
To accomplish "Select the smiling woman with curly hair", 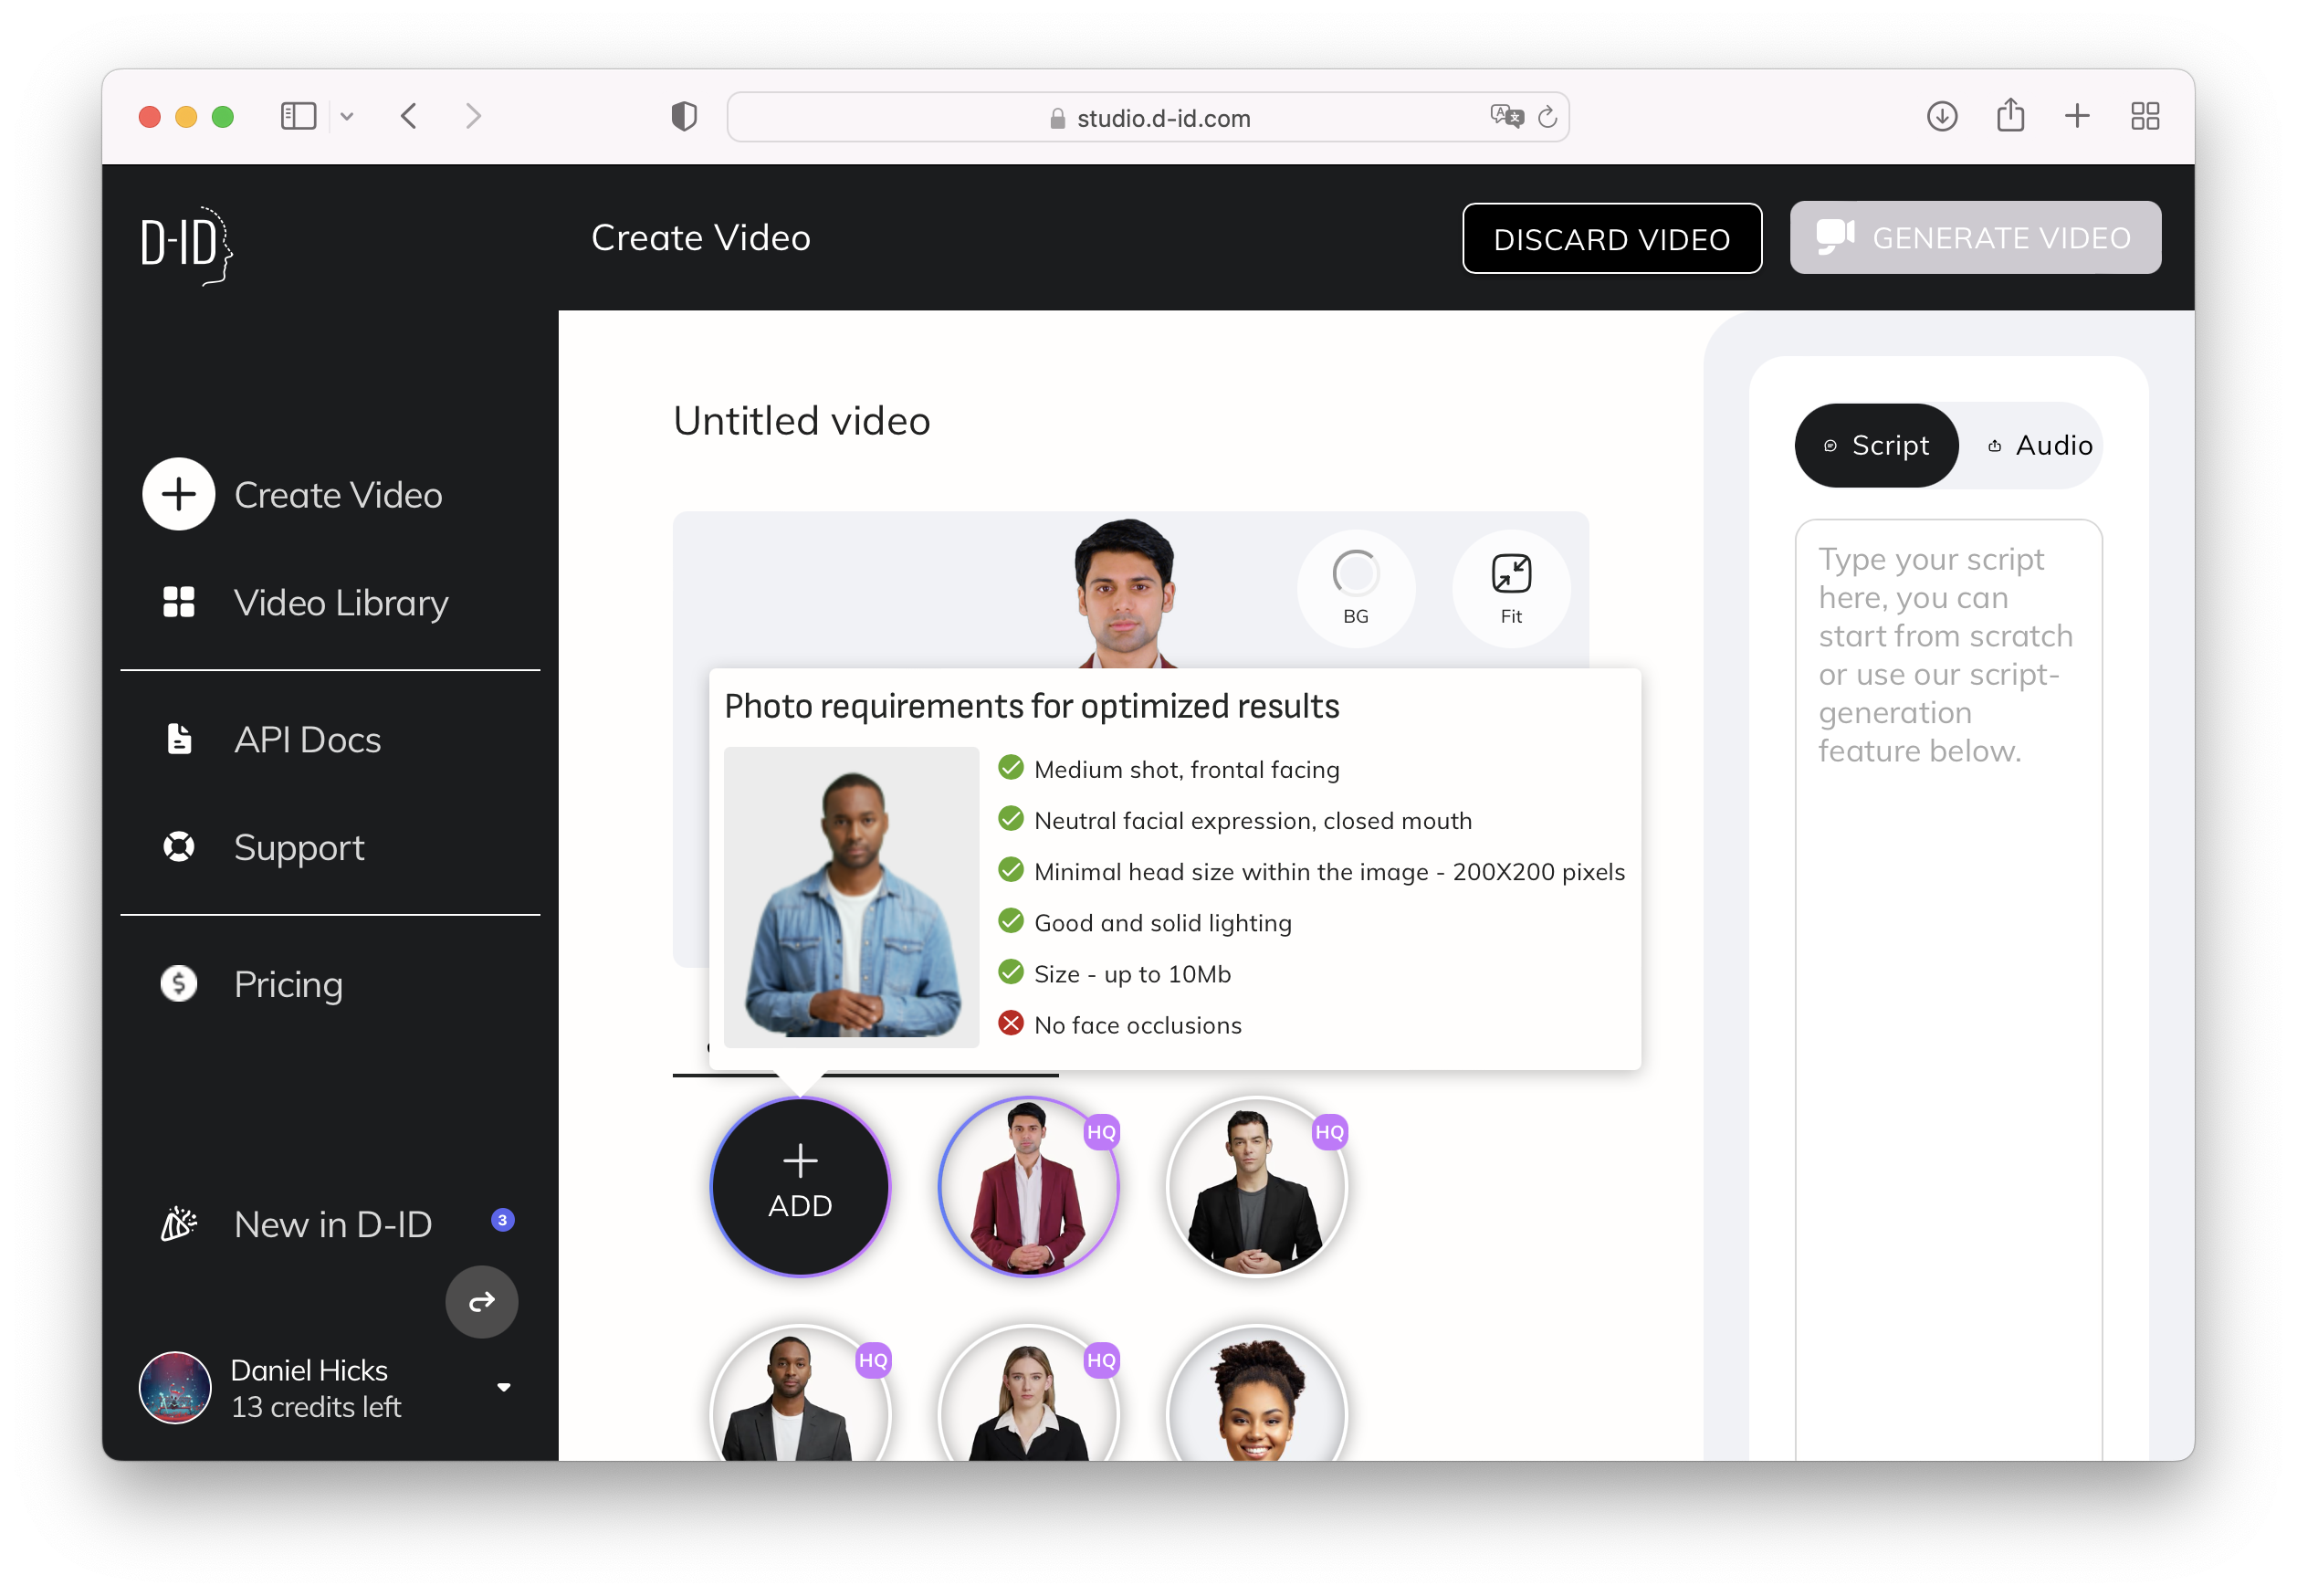I will pos(1256,1394).
